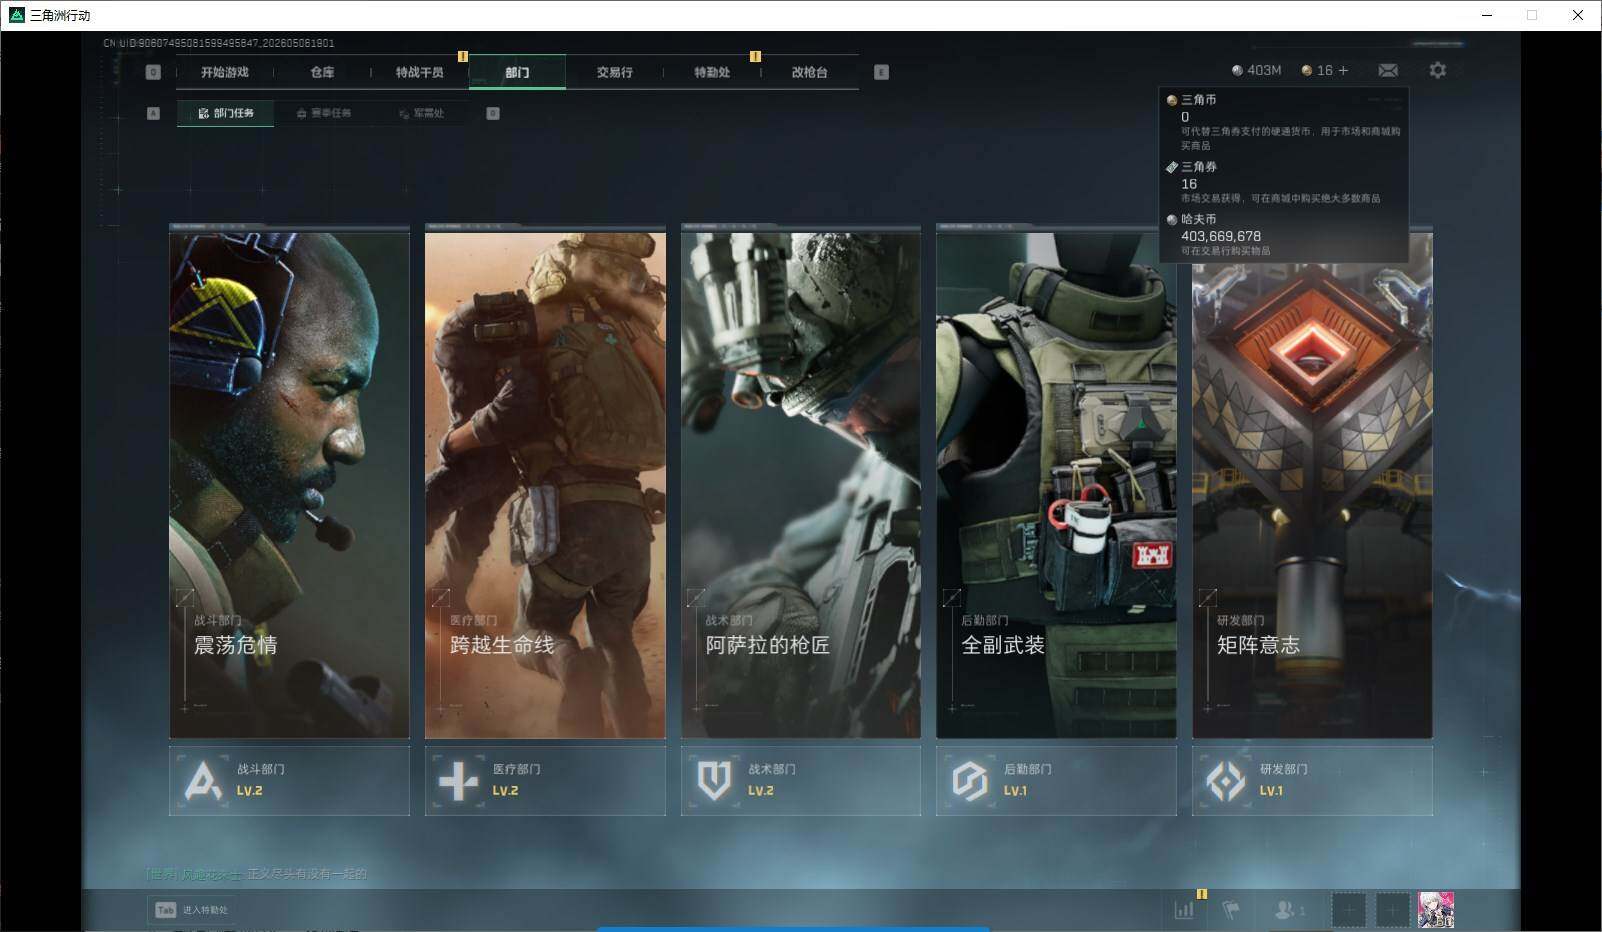Click the Tab 进入特勤处 shortcut button
Viewport: 1602px width, 932px height.
click(x=192, y=910)
